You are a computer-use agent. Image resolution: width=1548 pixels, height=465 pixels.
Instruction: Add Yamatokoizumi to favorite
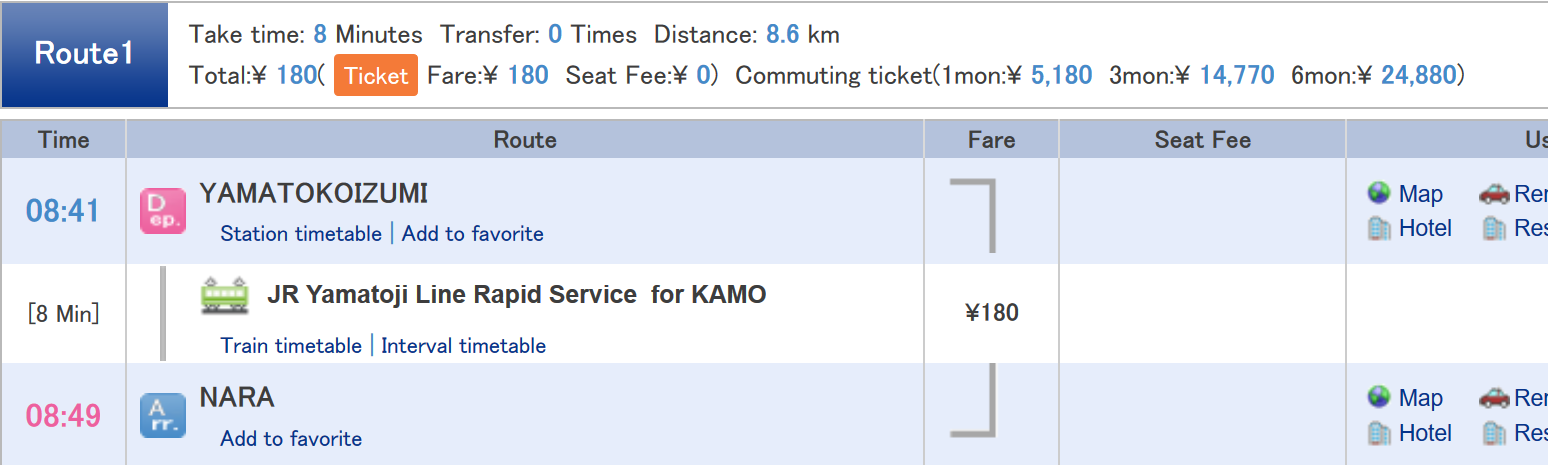[x=473, y=234]
